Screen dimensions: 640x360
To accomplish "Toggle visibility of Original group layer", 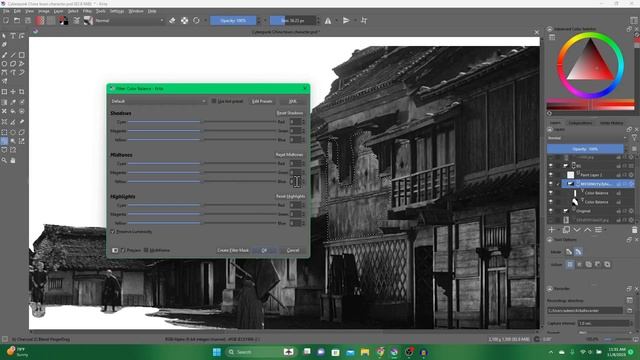I will click(x=551, y=211).
